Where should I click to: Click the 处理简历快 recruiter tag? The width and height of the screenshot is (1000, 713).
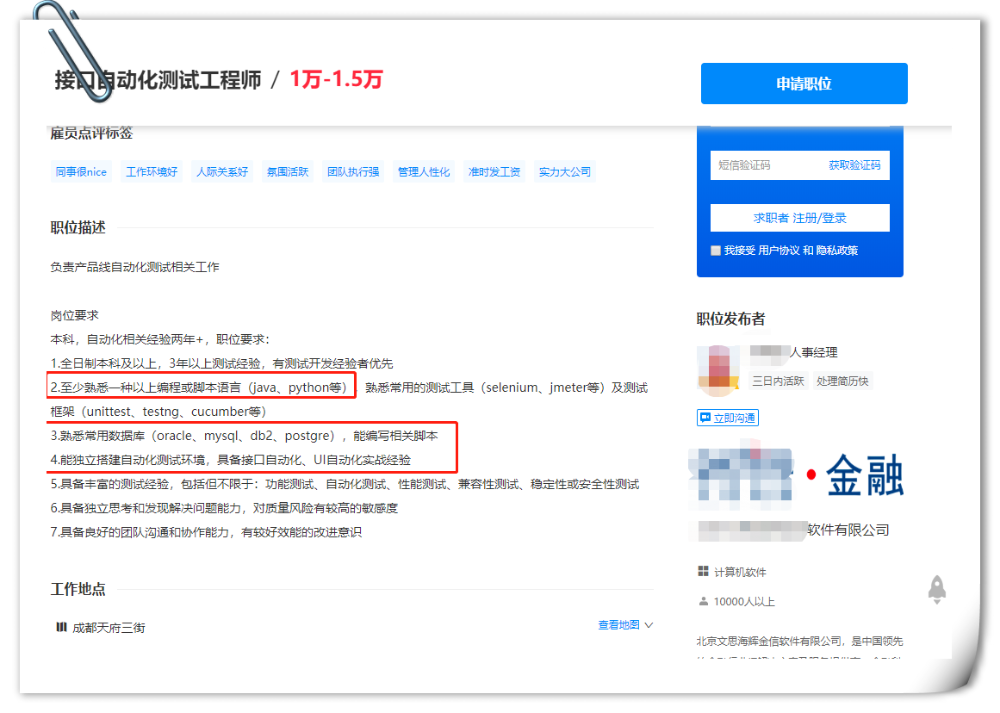pyautogui.click(x=842, y=381)
